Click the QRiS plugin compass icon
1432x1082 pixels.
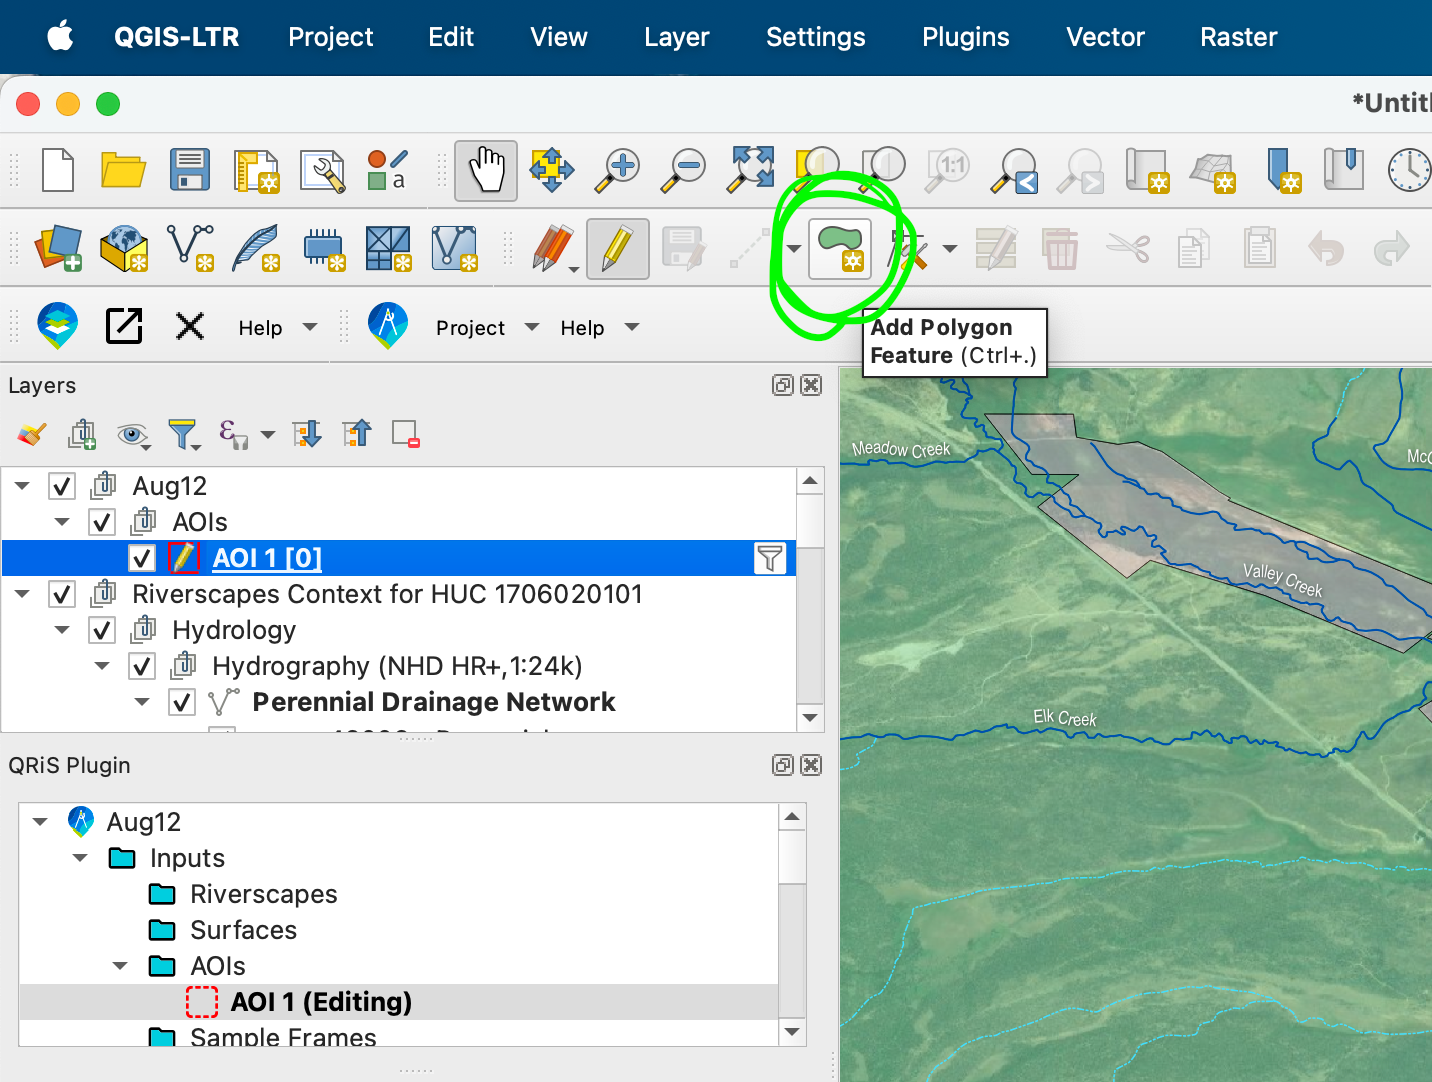coord(388,326)
